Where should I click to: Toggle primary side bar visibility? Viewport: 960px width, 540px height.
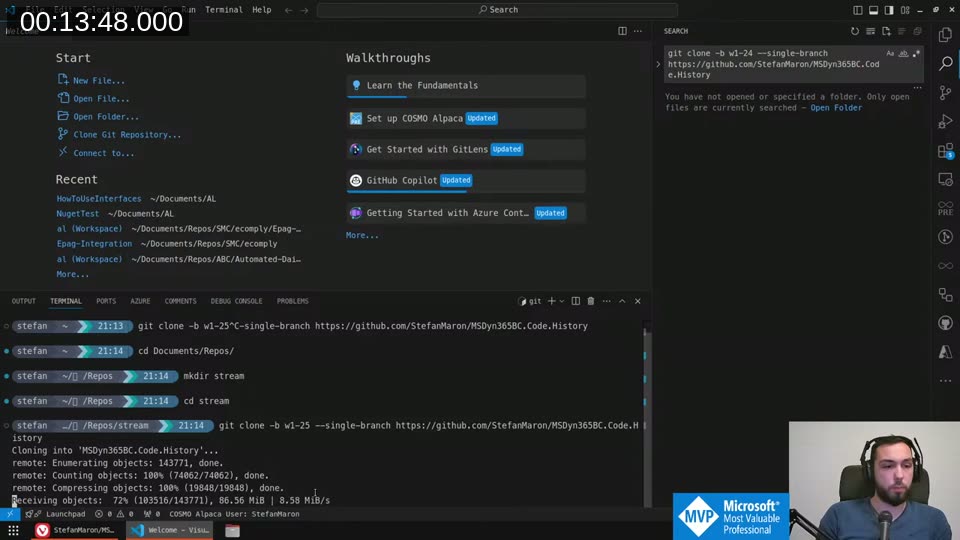858,10
